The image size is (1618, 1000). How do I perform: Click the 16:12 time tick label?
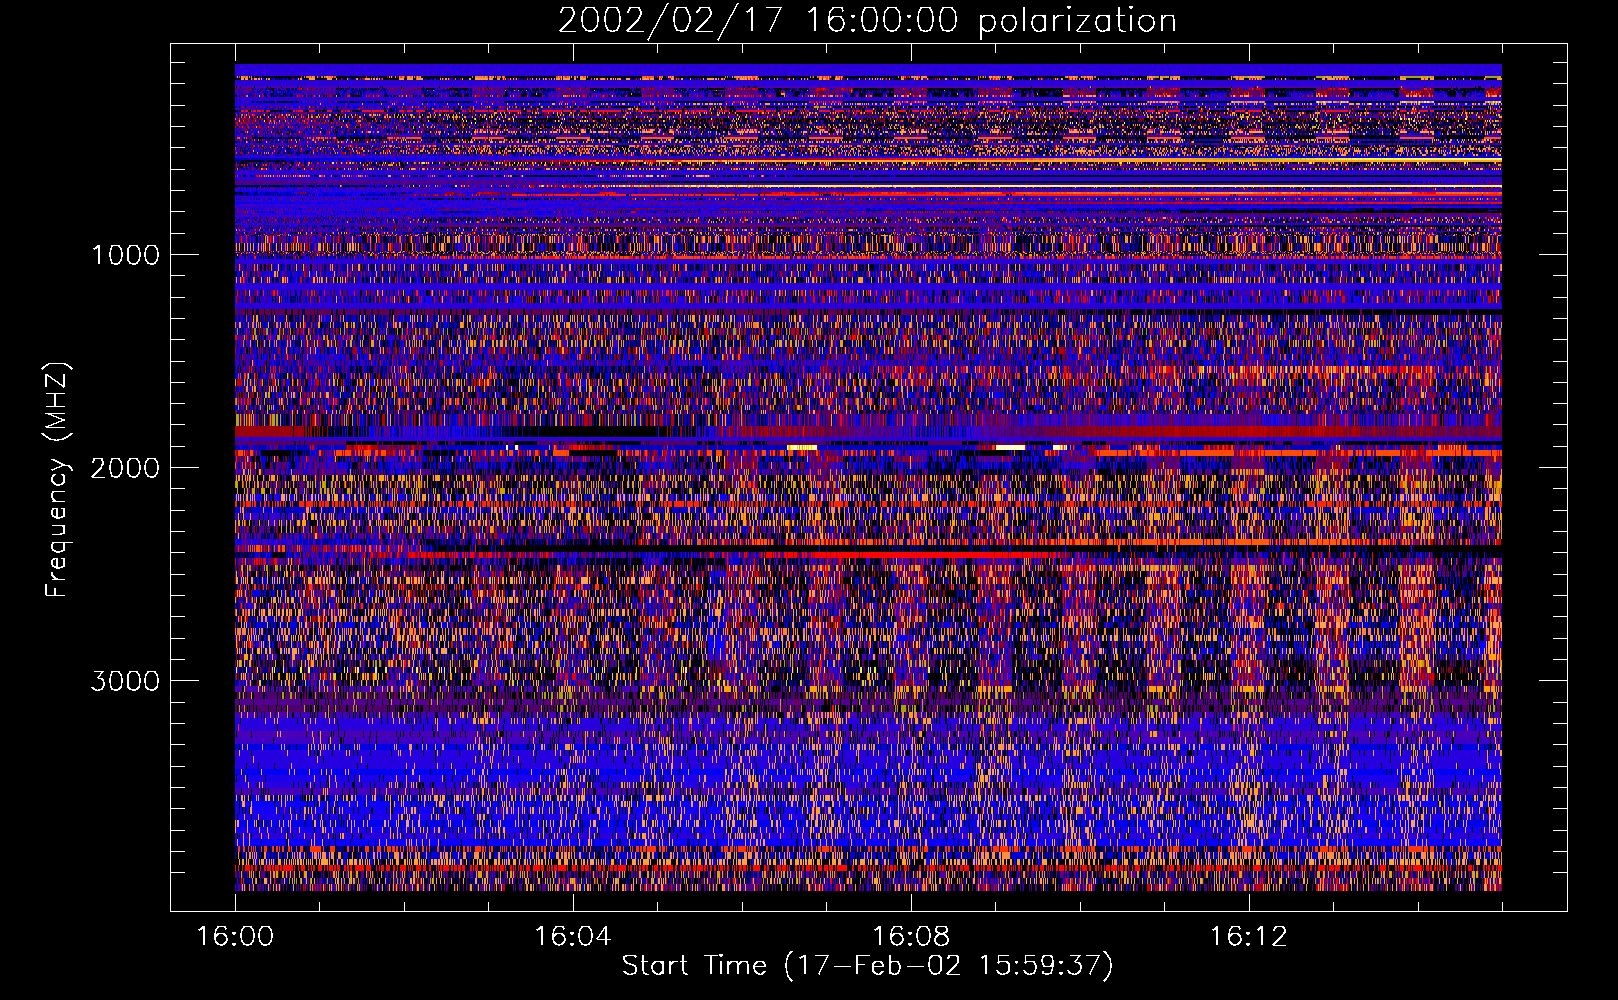tap(1247, 937)
